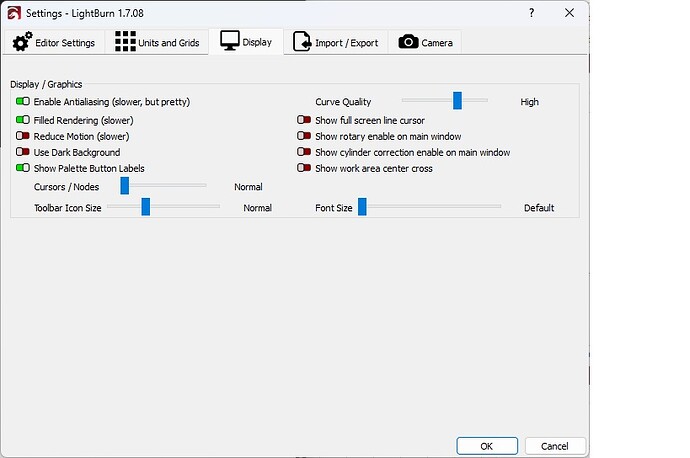Disable the Enable Antialiasing toggle
This screenshot has height=458, width=690.
[x=23, y=102]
